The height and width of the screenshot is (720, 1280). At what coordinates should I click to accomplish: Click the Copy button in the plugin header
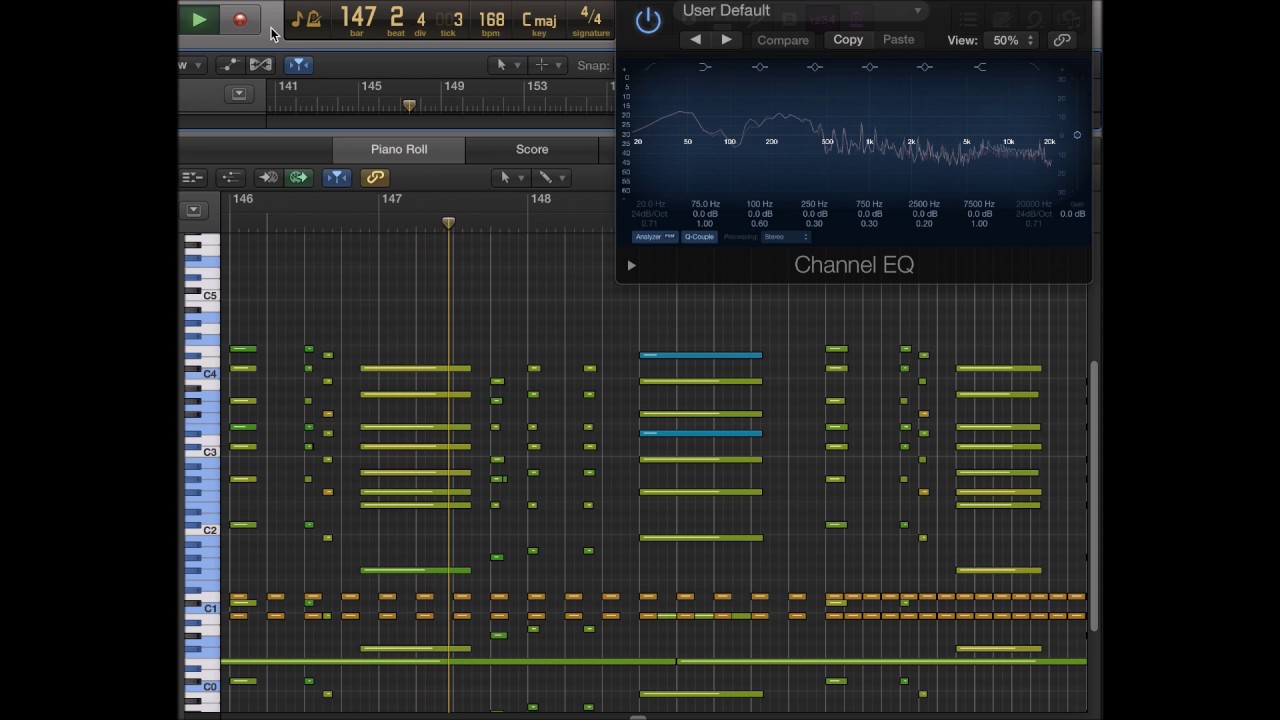[848, 40]
